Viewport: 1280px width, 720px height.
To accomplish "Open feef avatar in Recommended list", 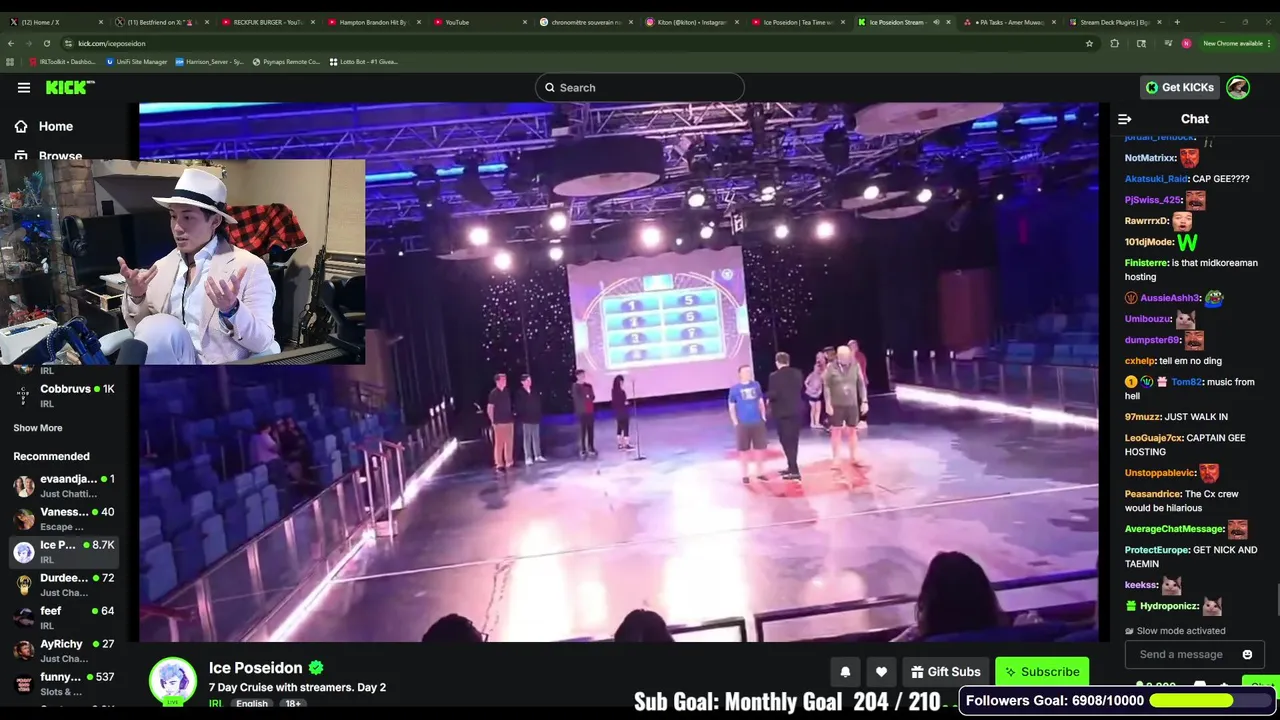I will pos(23,618).
